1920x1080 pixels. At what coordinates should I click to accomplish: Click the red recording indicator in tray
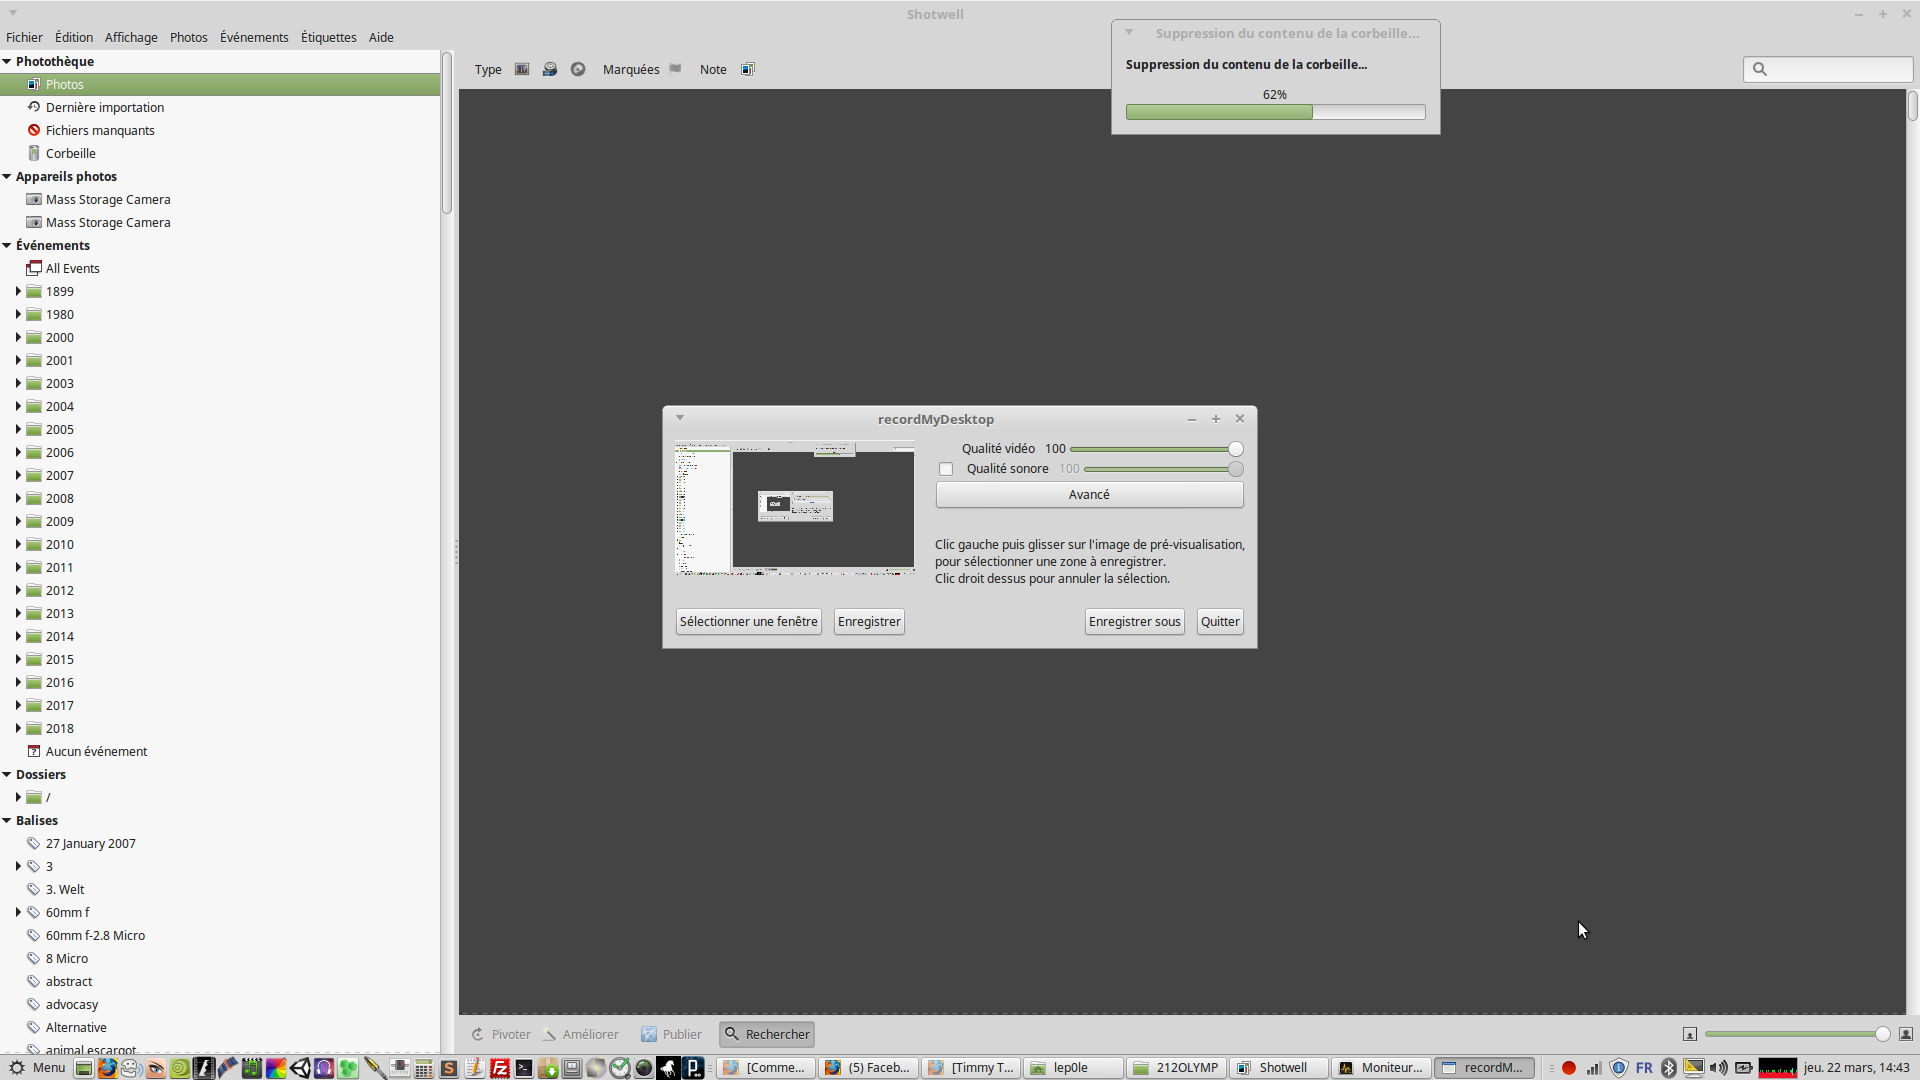[x=1569, y=1068]
